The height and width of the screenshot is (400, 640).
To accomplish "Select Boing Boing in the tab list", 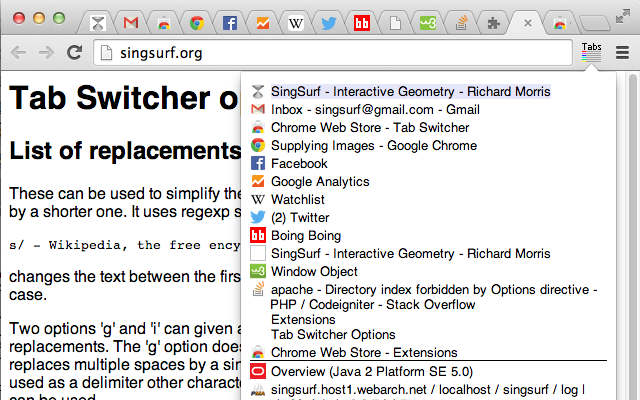I will [x=306, y=236].
